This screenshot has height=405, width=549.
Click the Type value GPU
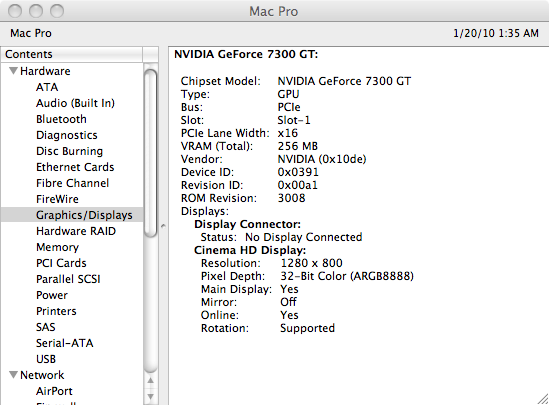pos(289,94)
